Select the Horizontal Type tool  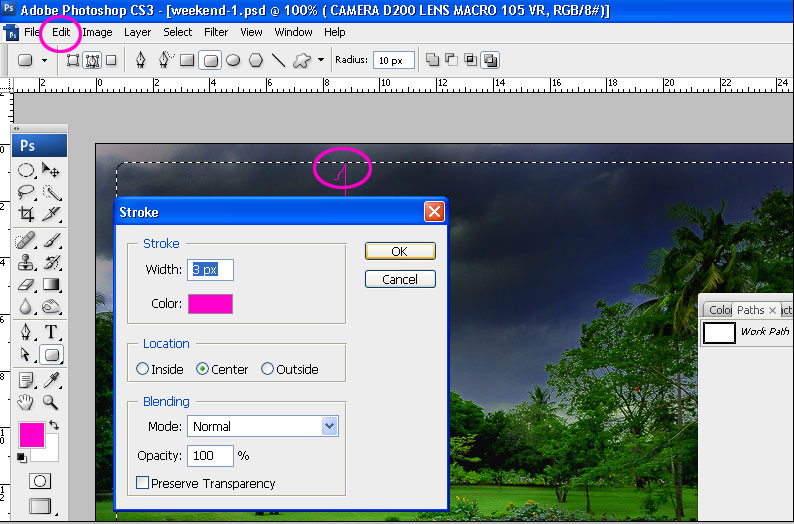pos(51,332)
